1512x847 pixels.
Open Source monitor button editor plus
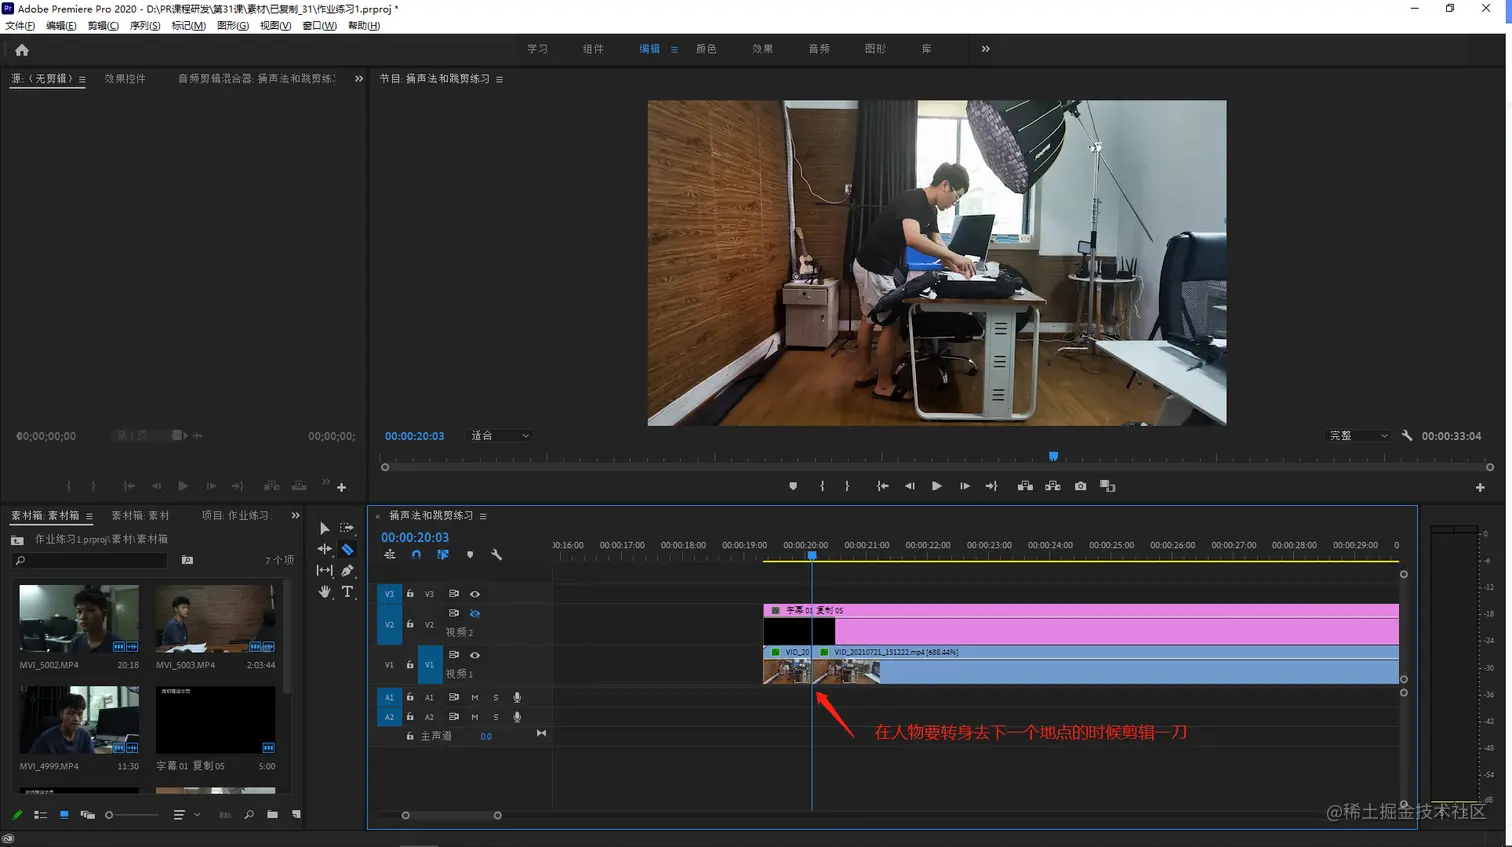pyautogui.click(x=341, y=487)
